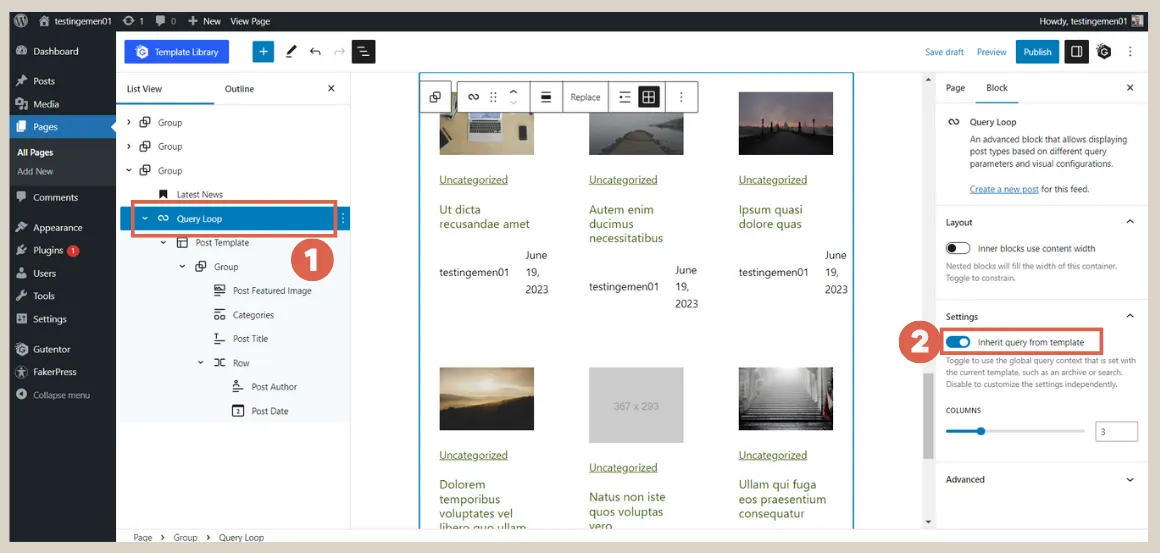Click the Query Loop block type icon in toolbar

(x=473, y=97)
